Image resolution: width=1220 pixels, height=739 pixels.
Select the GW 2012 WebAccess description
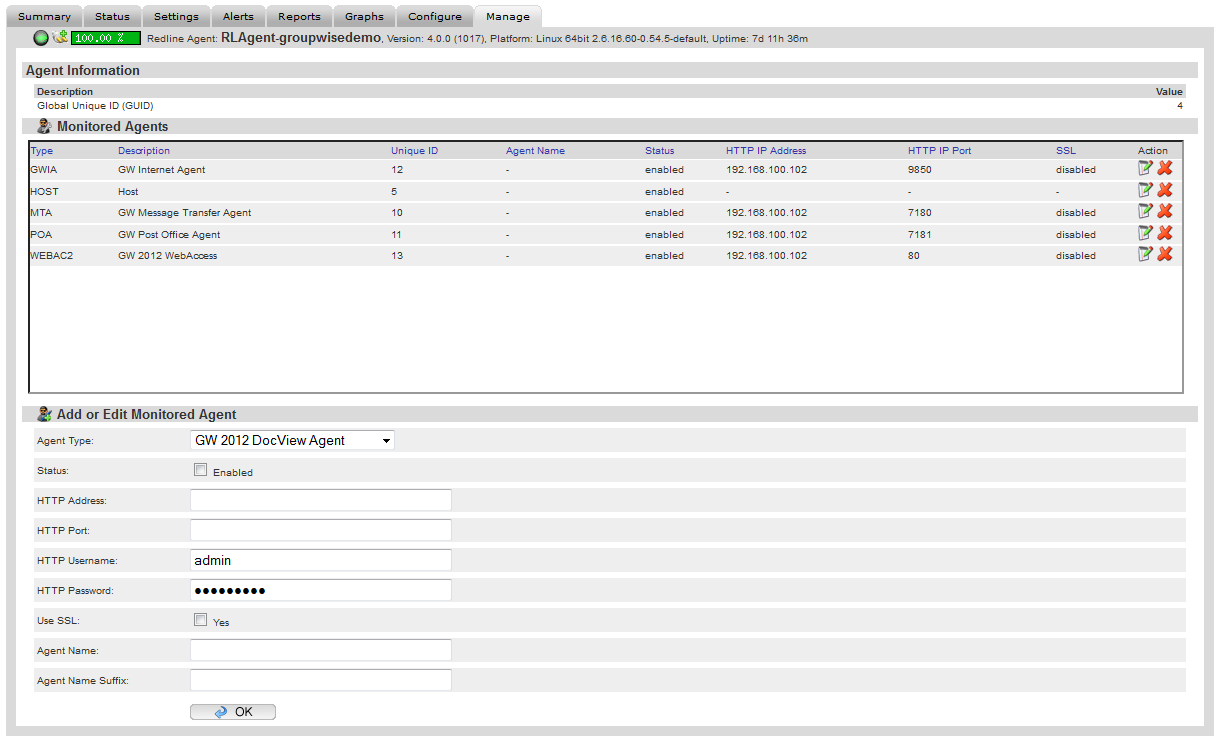click(167, 256)
